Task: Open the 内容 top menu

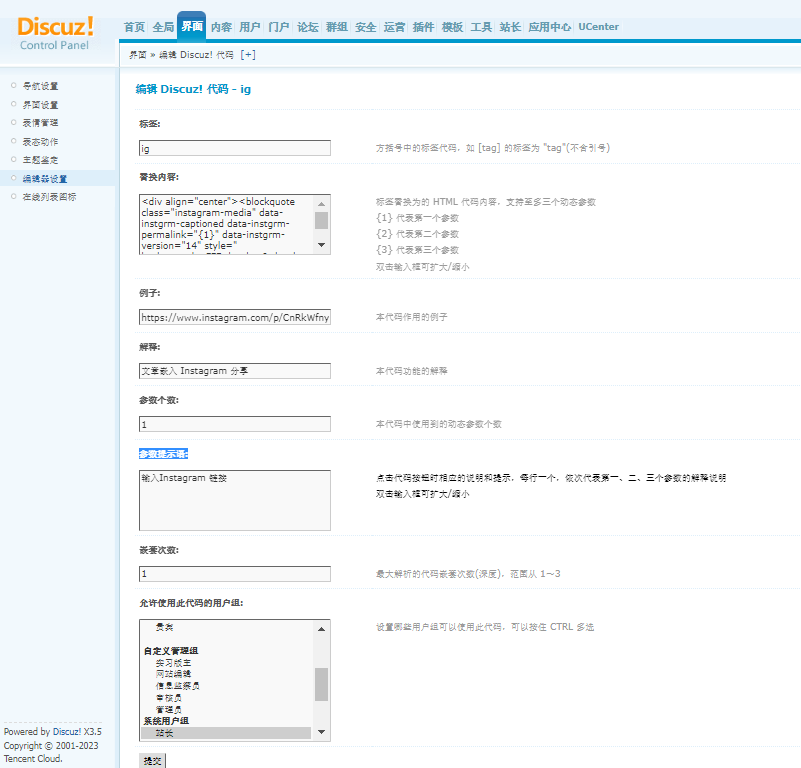Action: point(221,27)
